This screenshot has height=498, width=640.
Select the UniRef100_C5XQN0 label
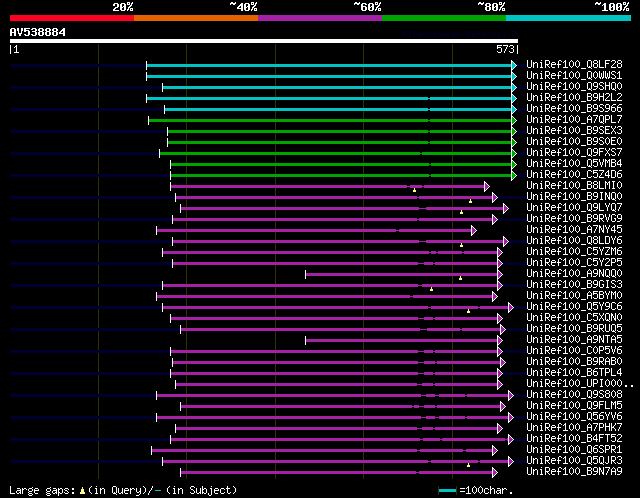[x=574, y=318]
